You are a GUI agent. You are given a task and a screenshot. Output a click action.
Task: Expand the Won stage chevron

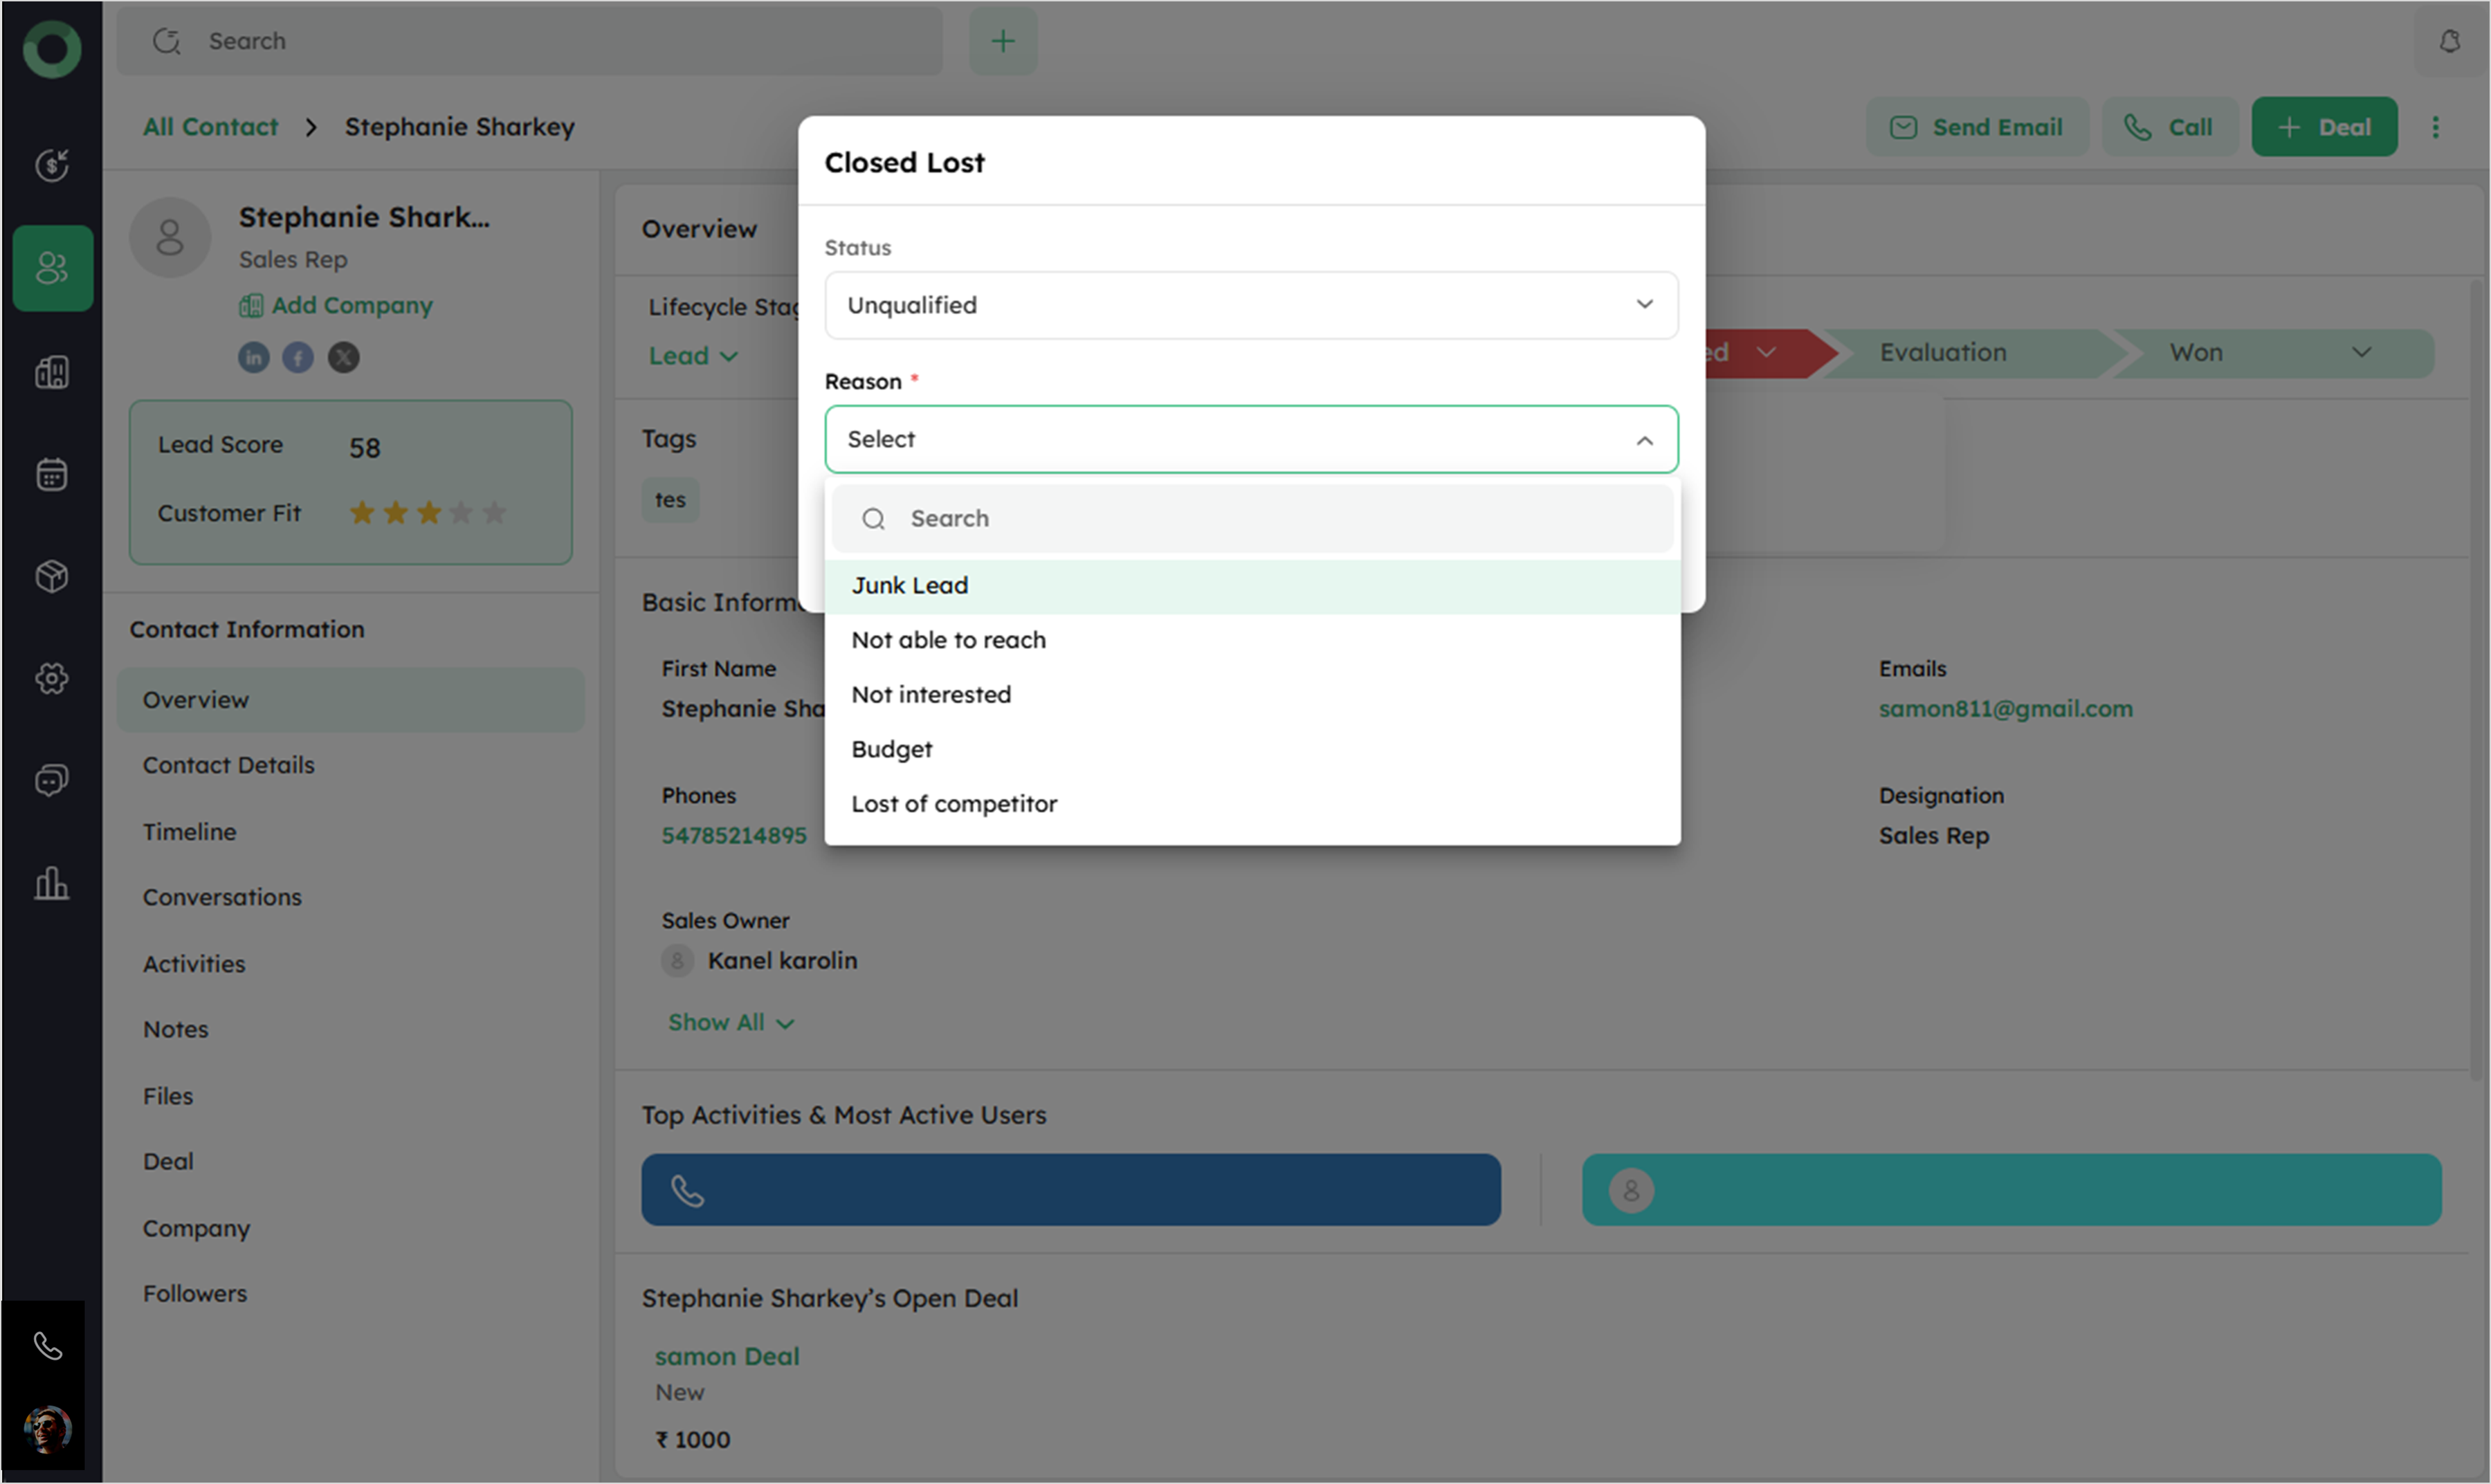[2362, 352]
